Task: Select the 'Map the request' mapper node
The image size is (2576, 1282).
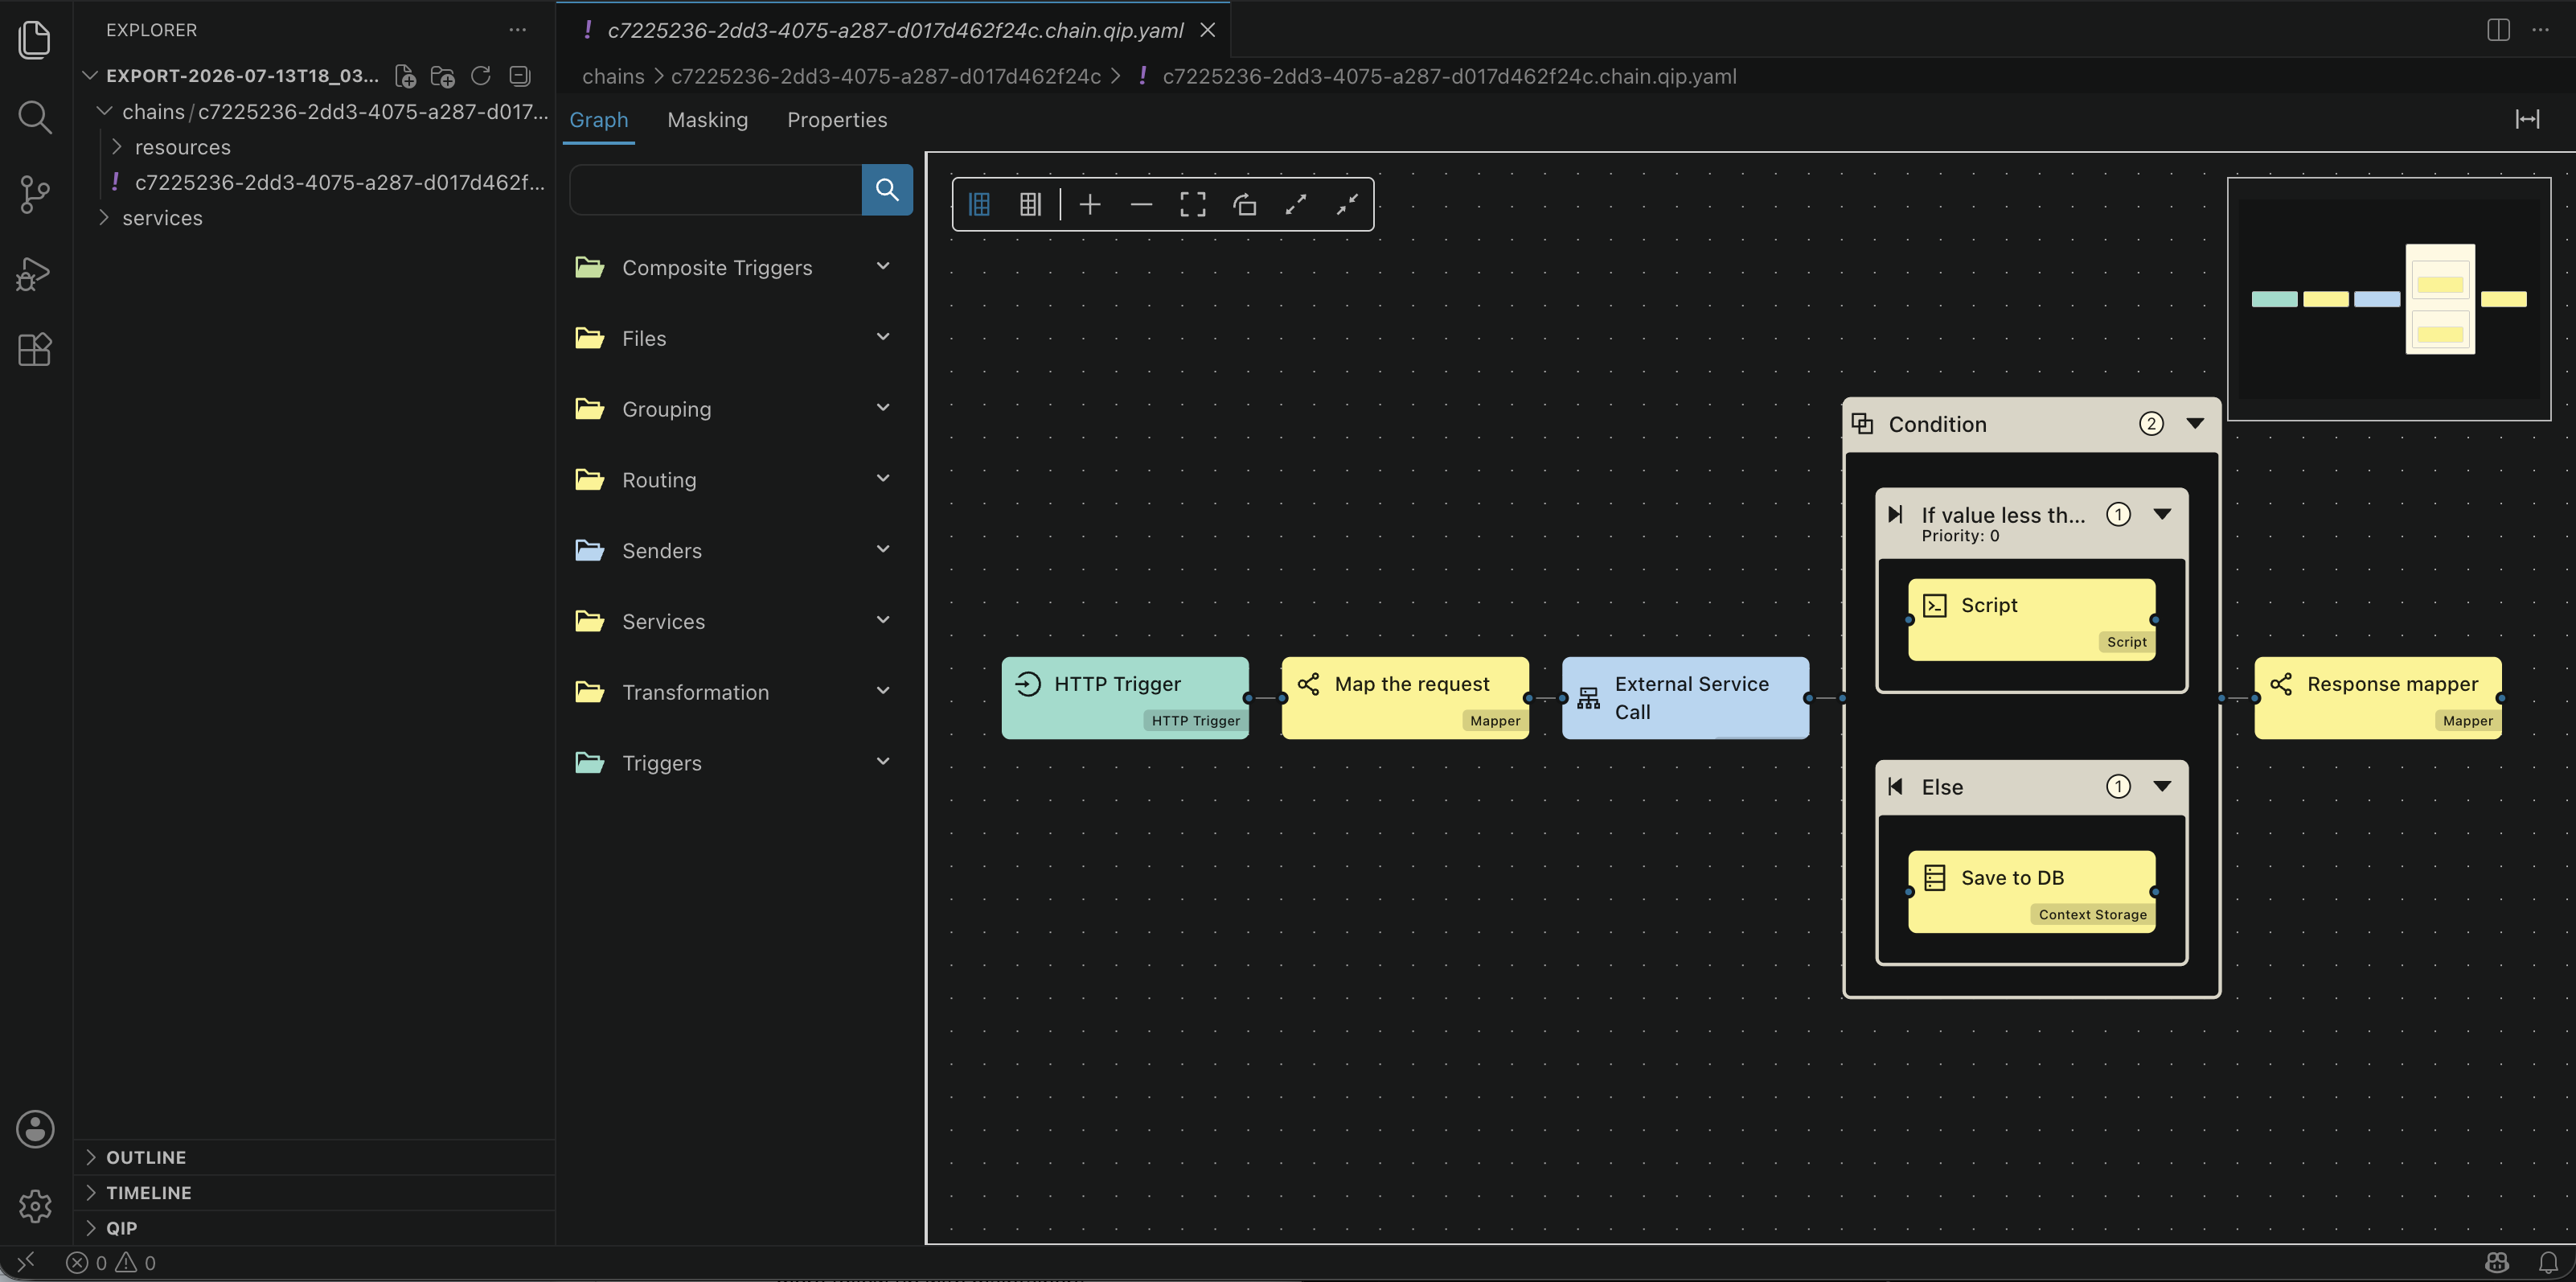Action: pos(1405,698)
